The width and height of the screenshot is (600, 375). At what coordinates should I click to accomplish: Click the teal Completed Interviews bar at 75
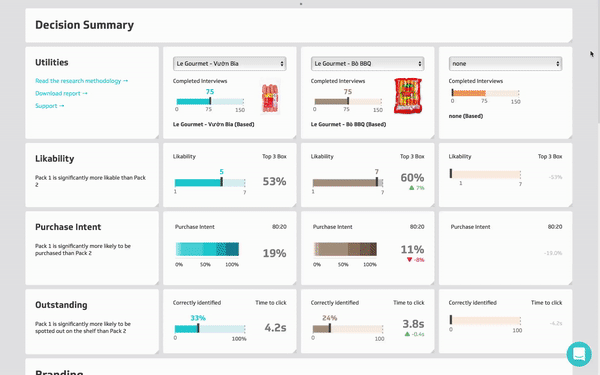click(x=210, y=101)
